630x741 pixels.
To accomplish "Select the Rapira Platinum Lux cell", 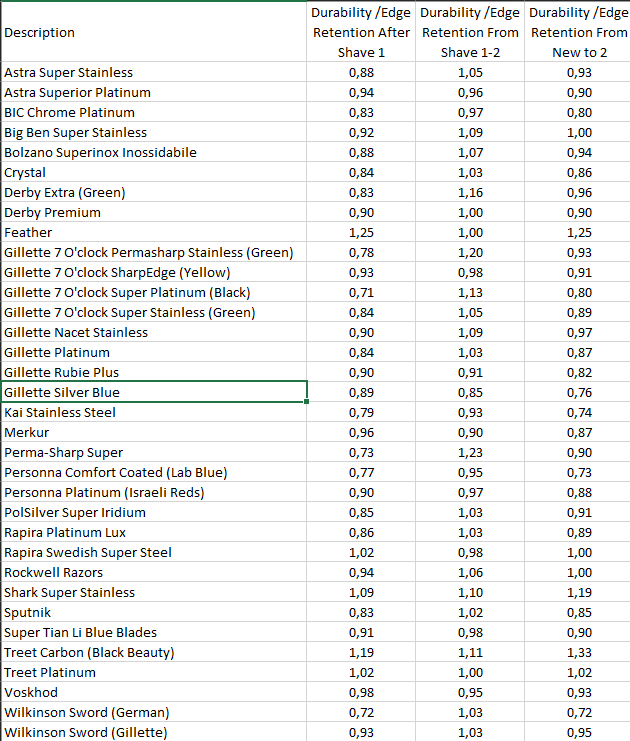I will (154, 533).
